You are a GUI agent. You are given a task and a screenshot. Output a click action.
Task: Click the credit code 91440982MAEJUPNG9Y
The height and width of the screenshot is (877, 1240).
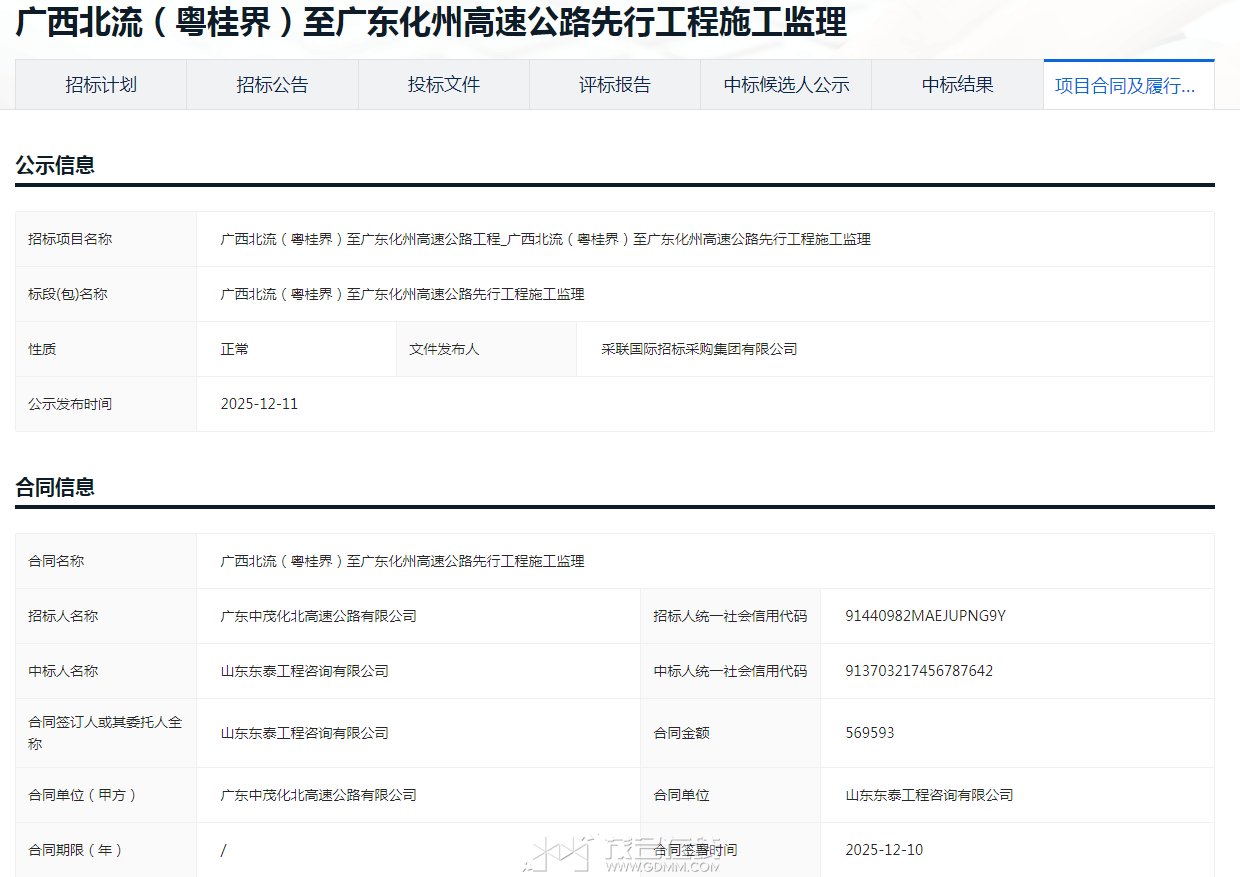(x=925, y=616)
